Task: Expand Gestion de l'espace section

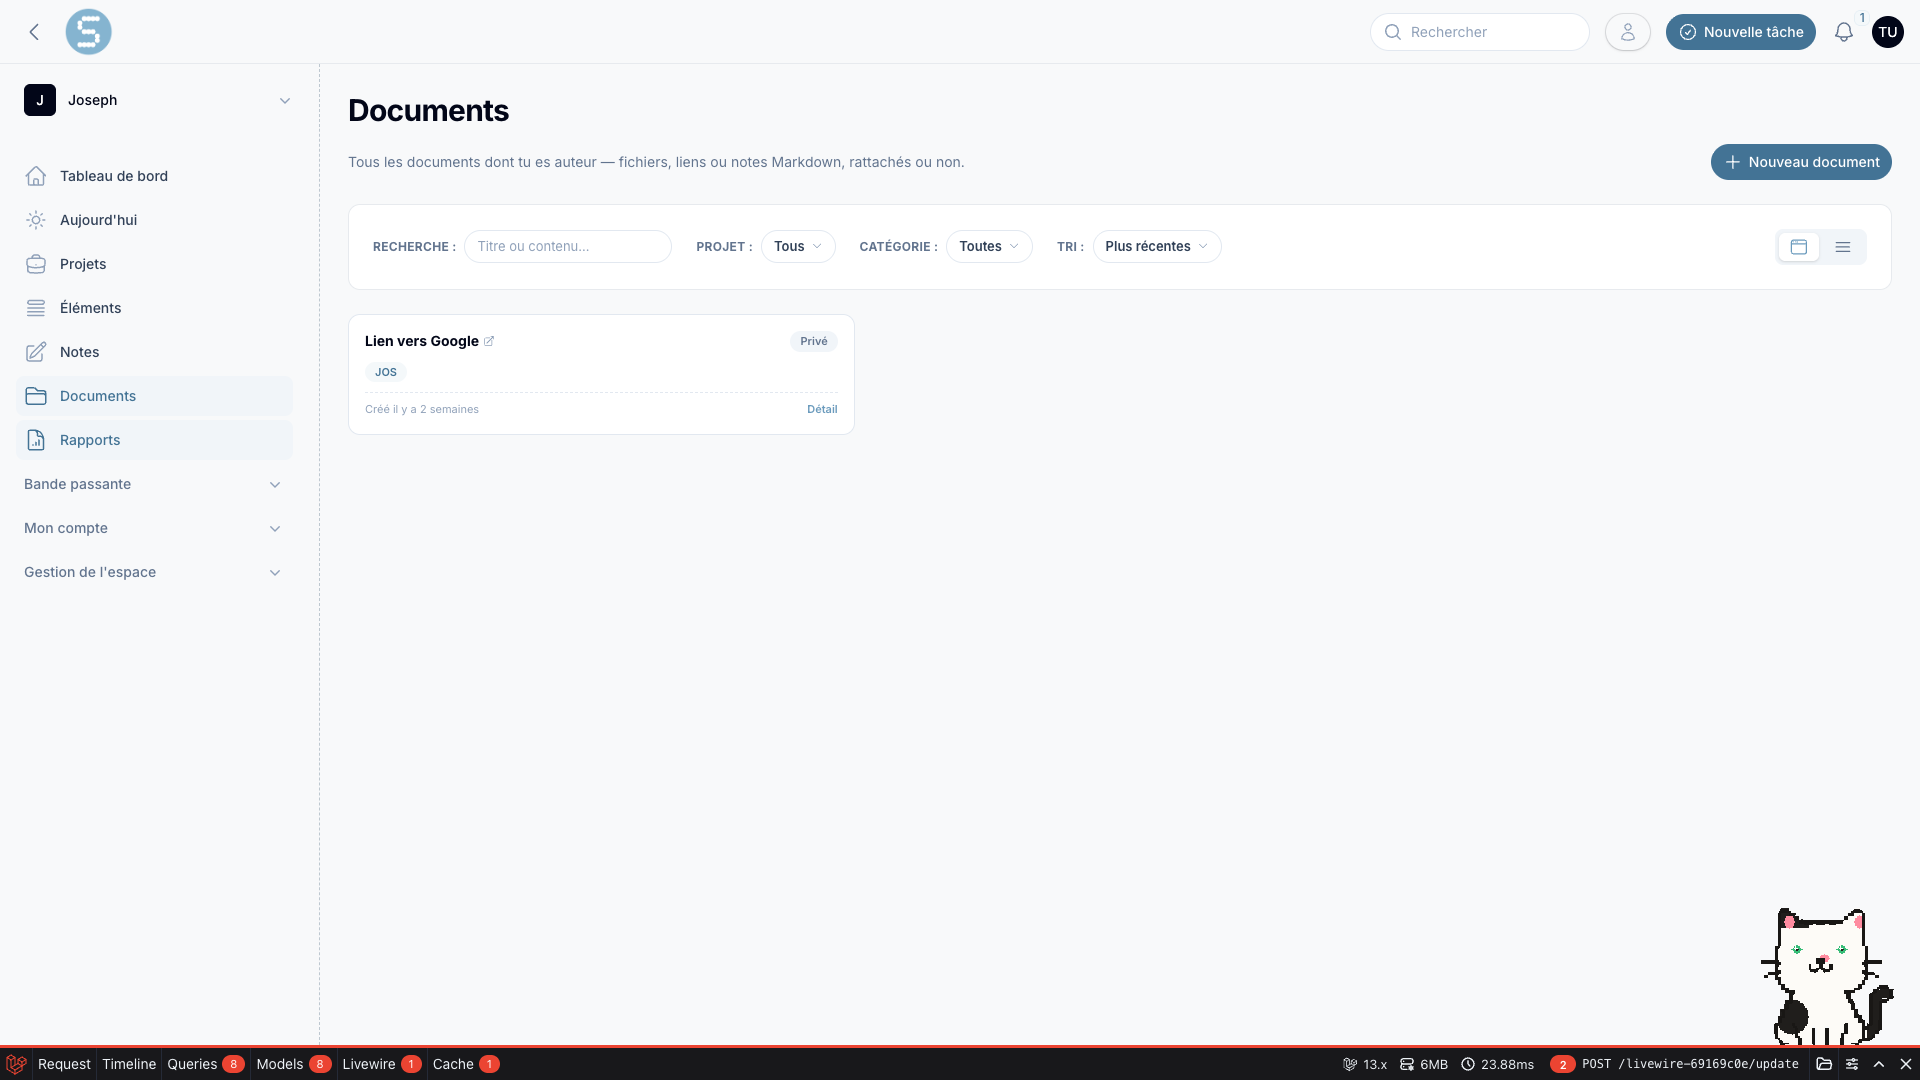Action: pos(154,572)
